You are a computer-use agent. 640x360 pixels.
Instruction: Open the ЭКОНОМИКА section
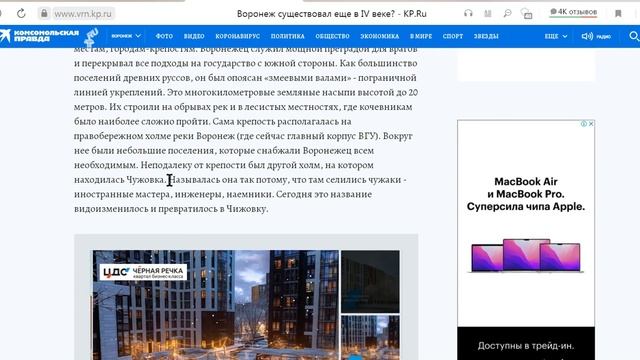pos(380,36)
